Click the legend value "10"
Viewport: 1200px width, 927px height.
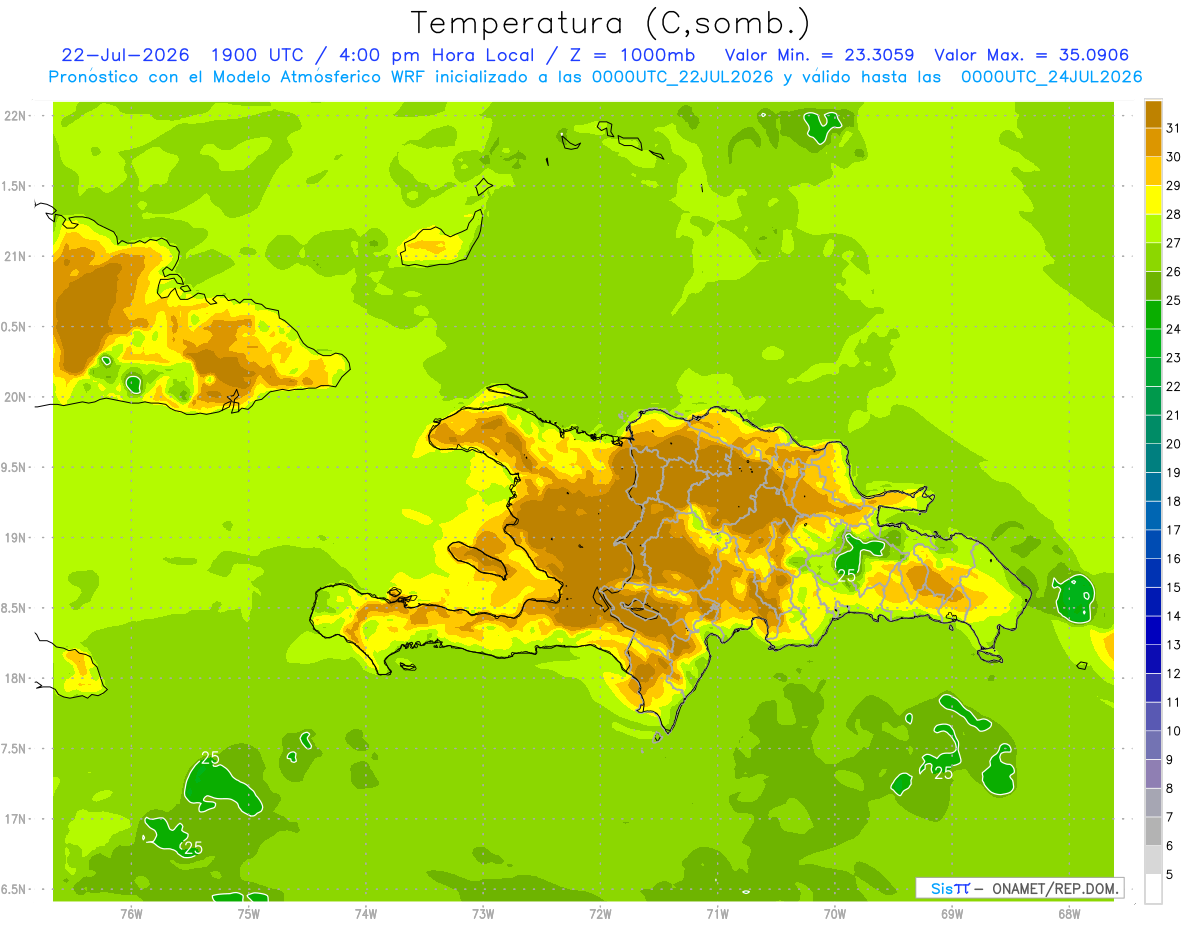[1174, 731]
